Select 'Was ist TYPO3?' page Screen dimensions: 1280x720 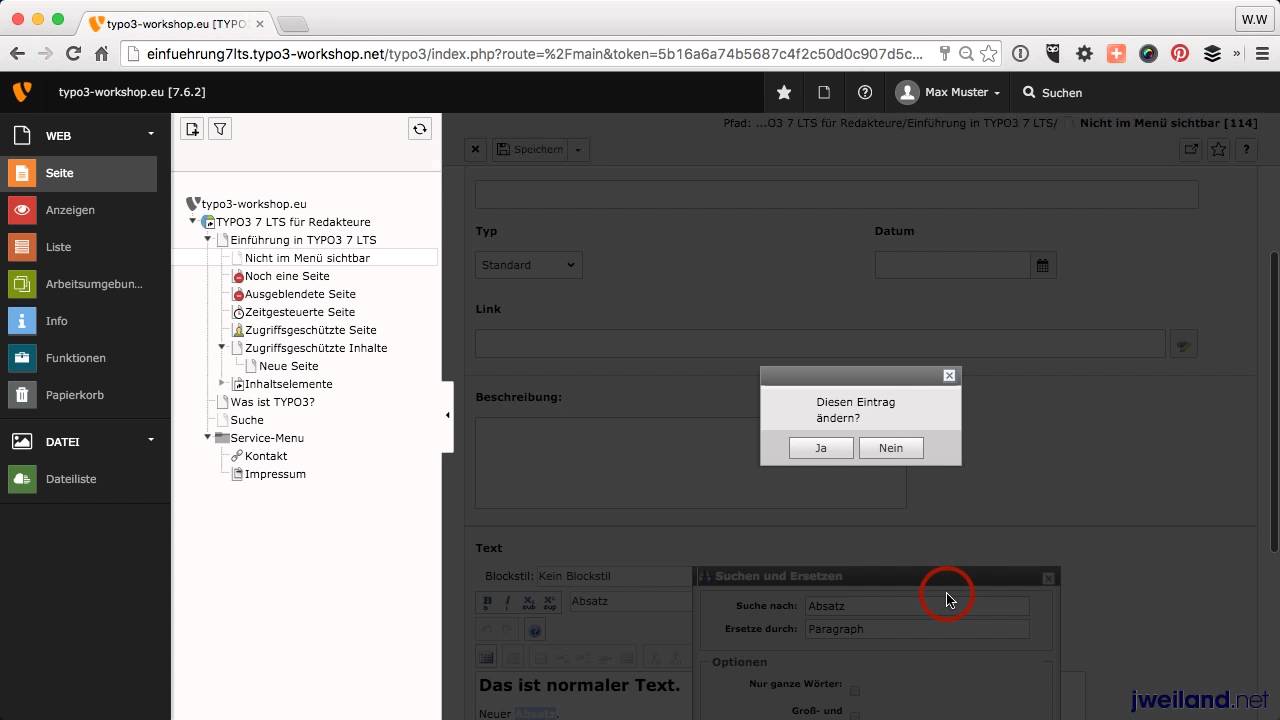coord(272,402)
